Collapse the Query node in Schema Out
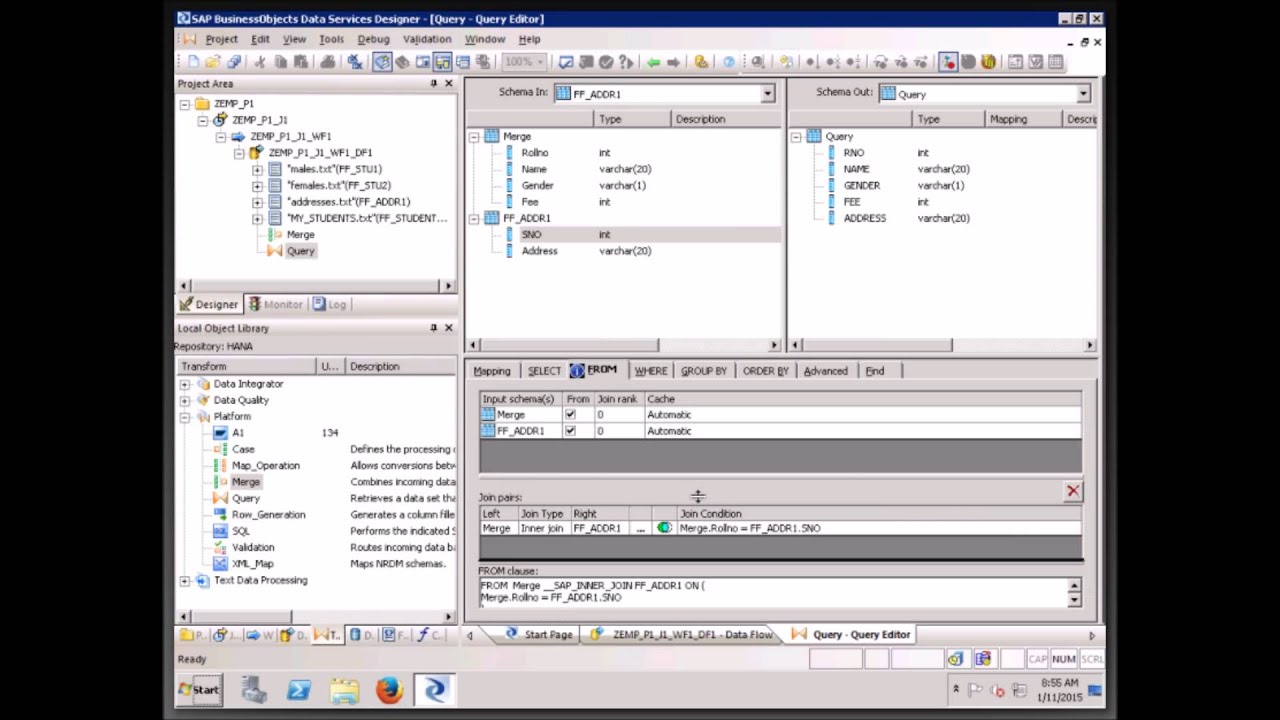Image resolution: width=1280 pixels, height=720 pixels. (x=796, y=136)
